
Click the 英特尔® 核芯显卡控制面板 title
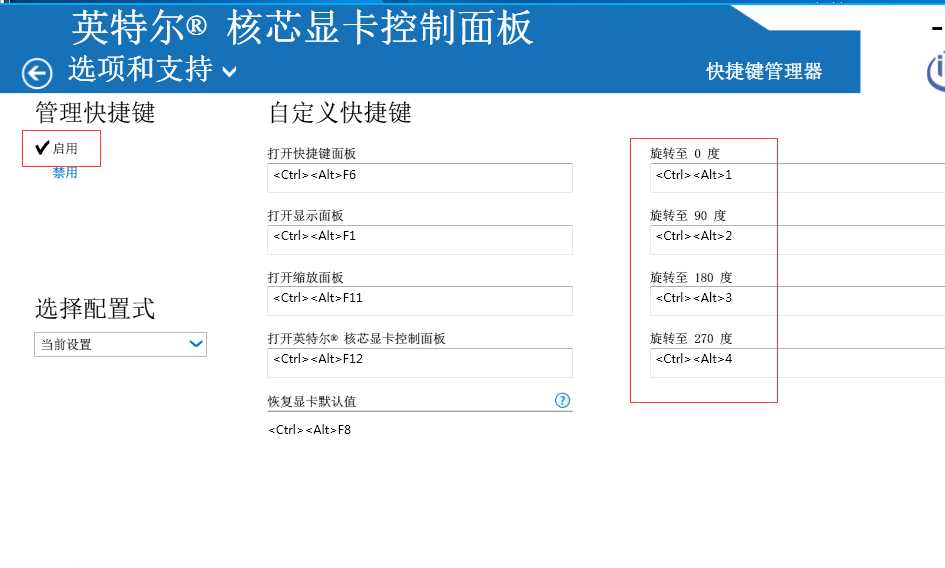point(302,28)
